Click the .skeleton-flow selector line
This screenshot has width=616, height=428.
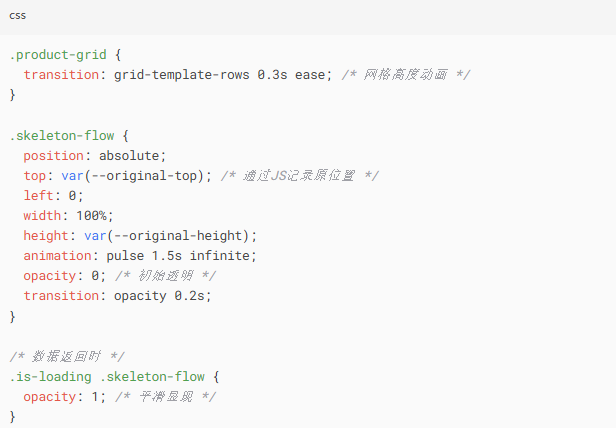point(69,136)
